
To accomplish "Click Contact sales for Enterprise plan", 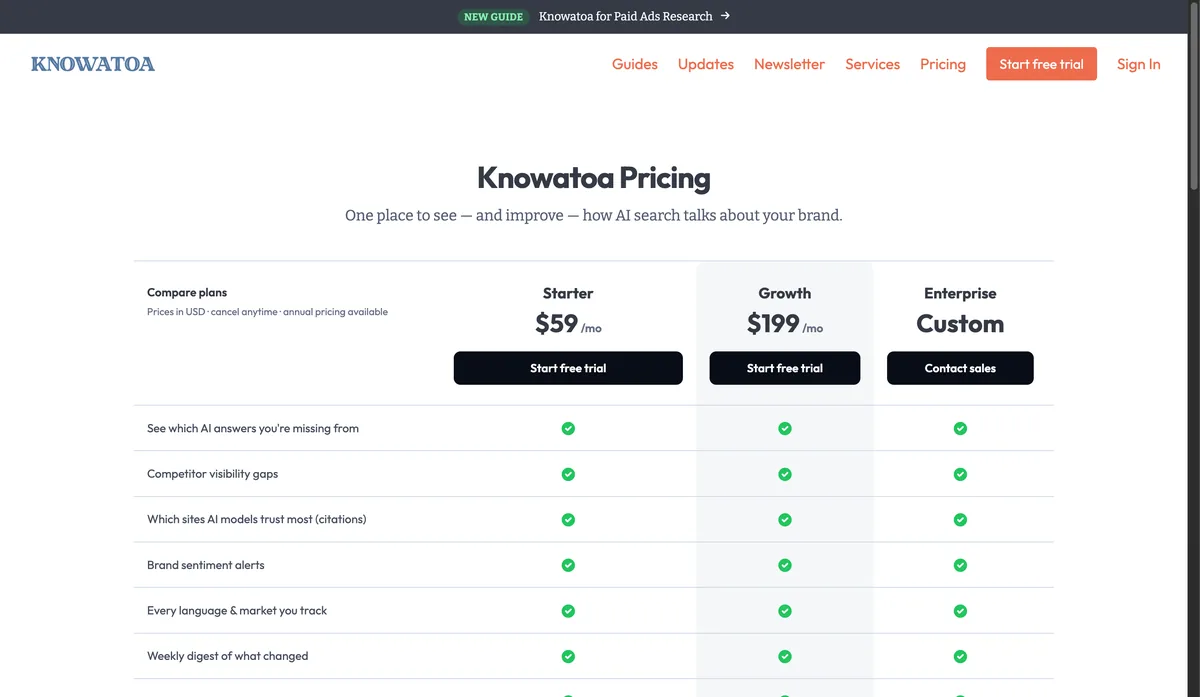I will tap(960, 368).
